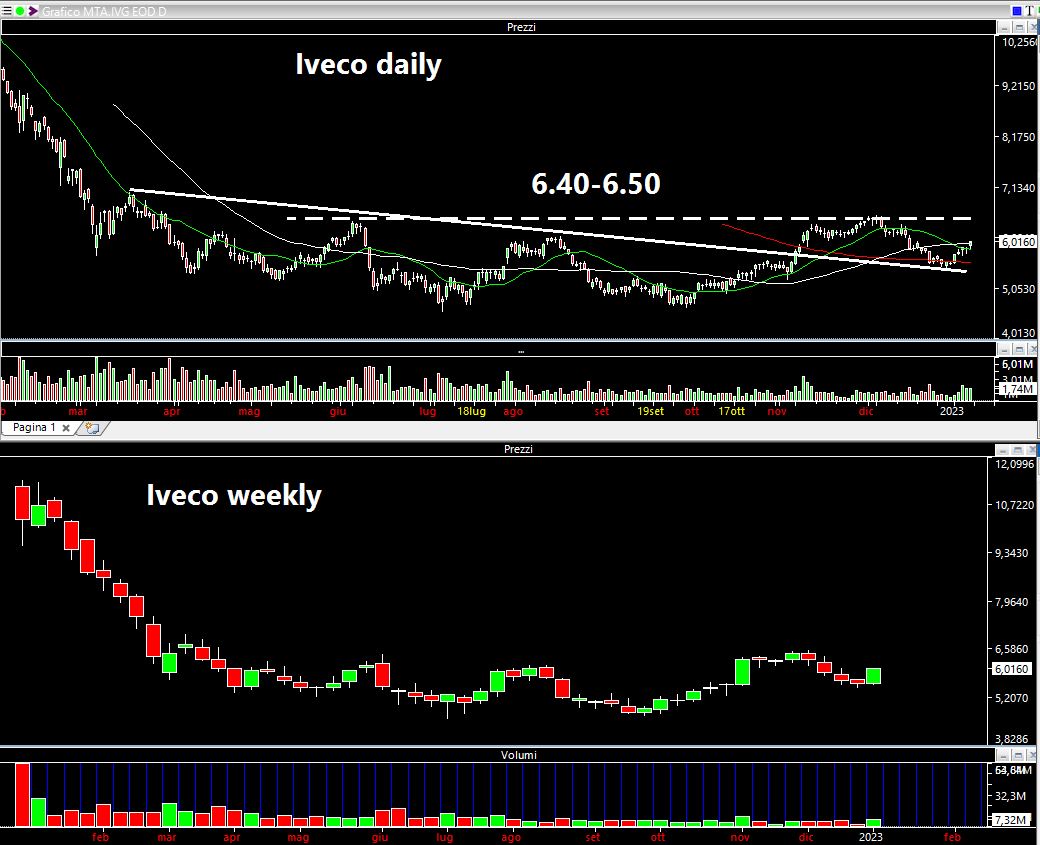The height and width of the screenshot is (845, 1040).
Task: Open the hamburger menu in the chart title bar
Action: coord(7,11)
